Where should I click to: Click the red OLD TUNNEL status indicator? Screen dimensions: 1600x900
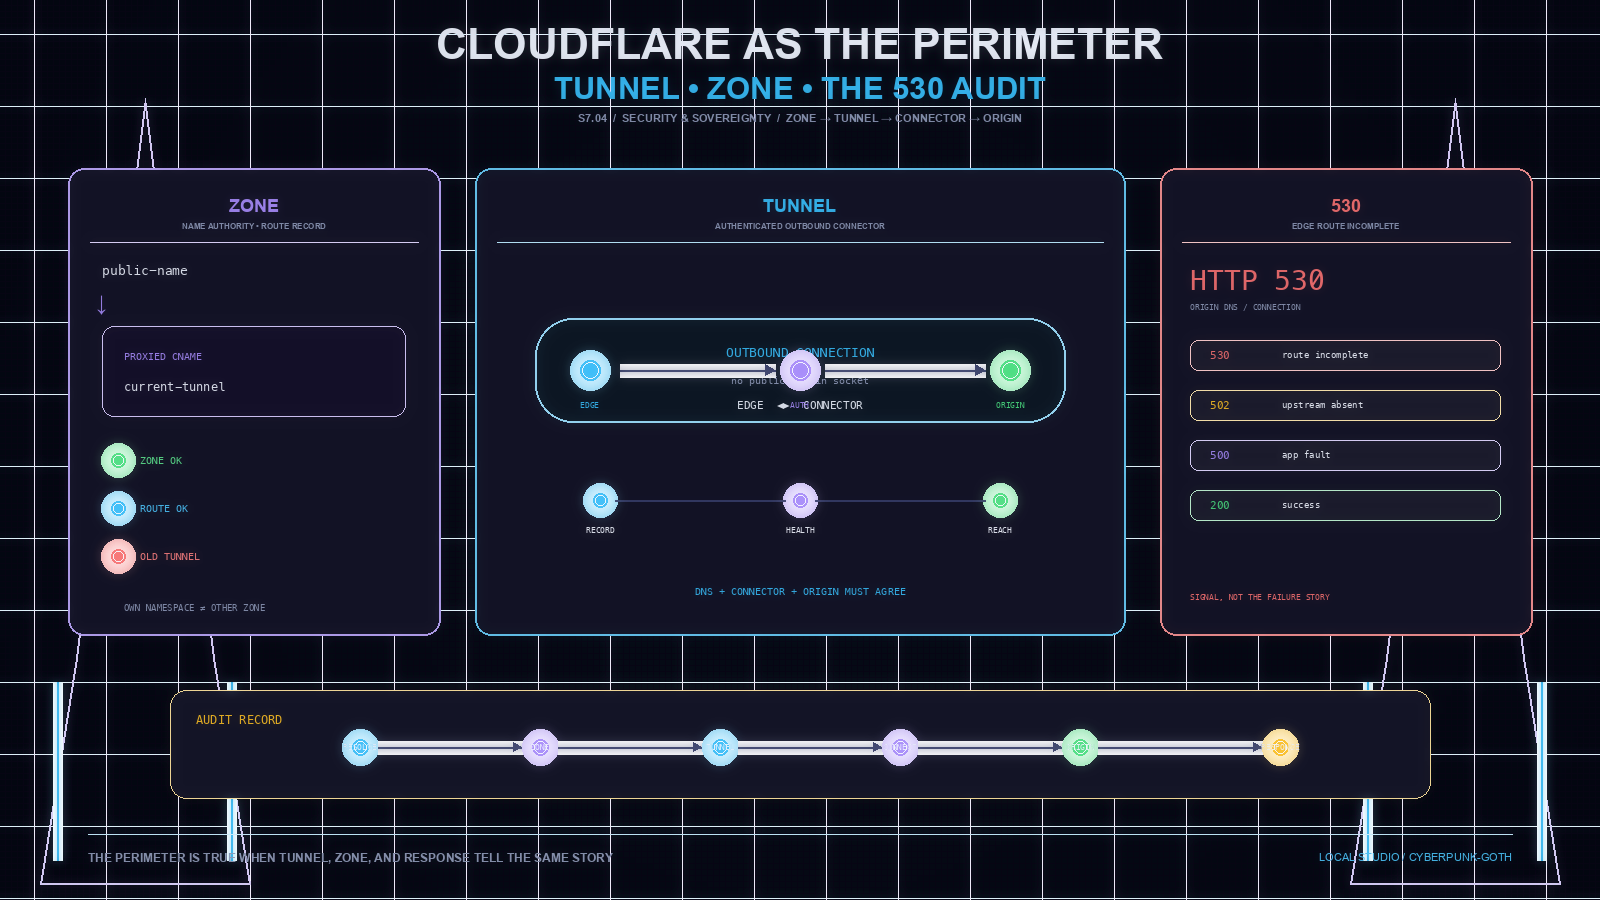[118, 557]
